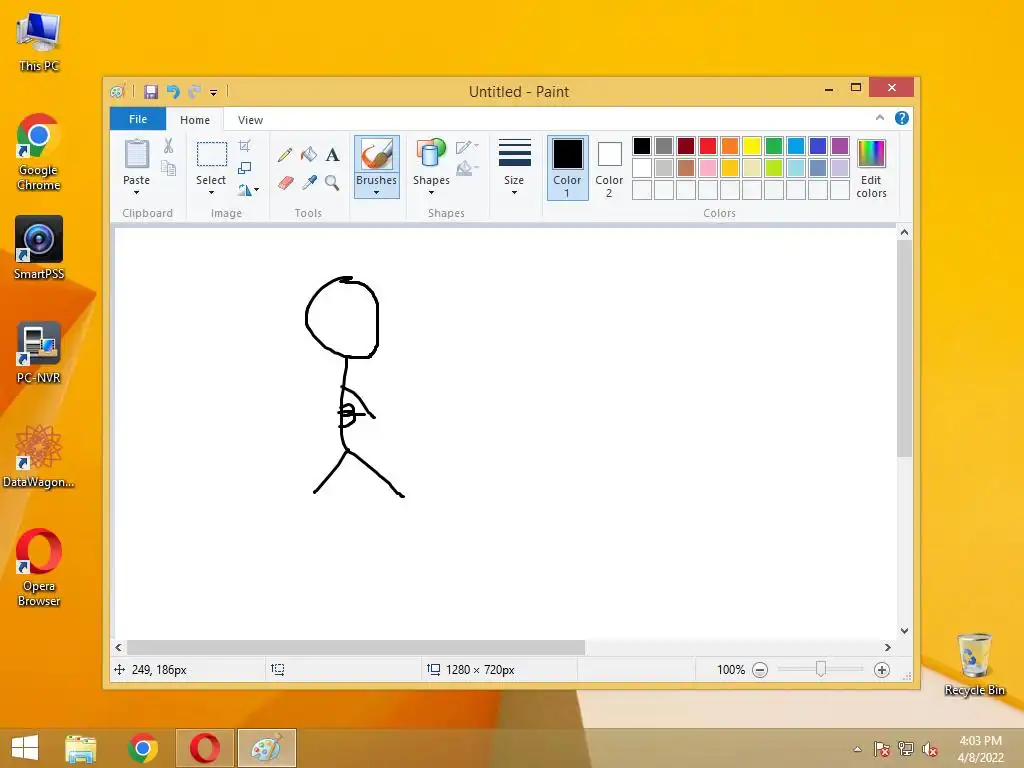Click the zoom in plus button

pos(882,670)
